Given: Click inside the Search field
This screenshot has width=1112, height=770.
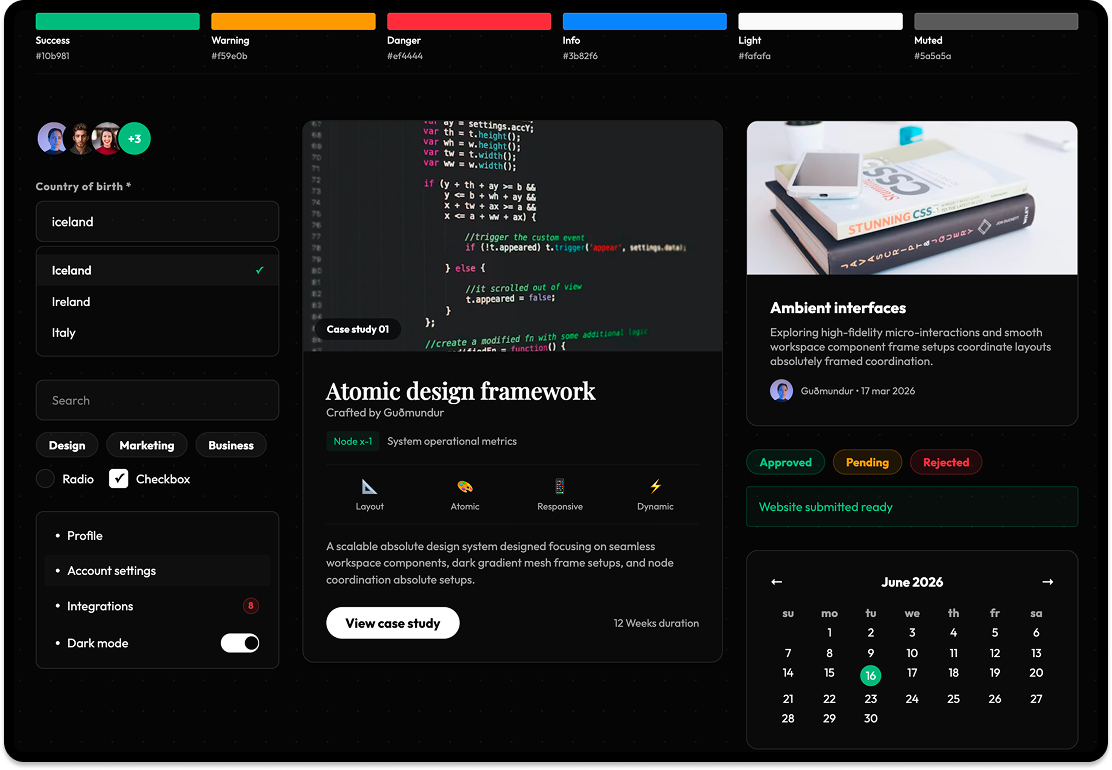Looking at the screenshot, I should 157,400.
